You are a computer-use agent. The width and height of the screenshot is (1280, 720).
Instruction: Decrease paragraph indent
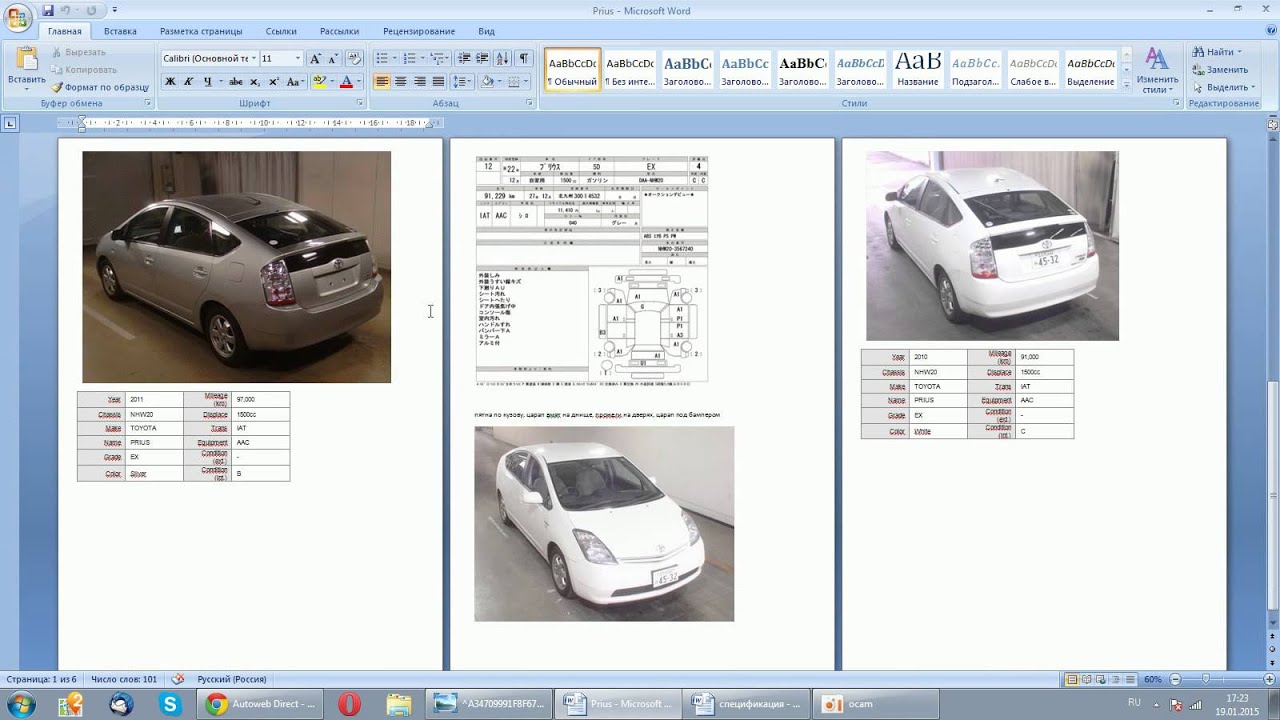pos(463,59)
